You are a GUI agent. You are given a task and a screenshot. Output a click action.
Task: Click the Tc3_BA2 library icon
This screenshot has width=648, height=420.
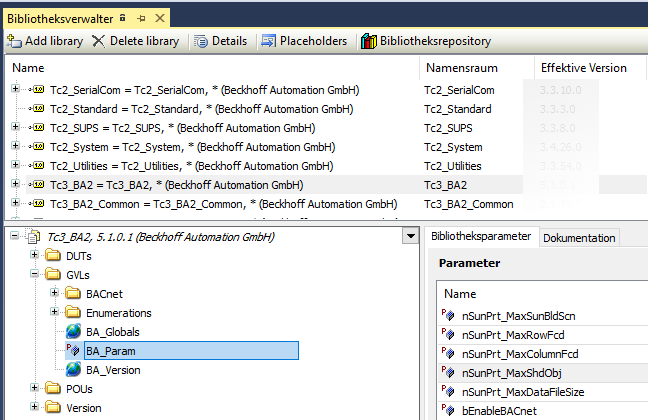click(x=37, y=184)
